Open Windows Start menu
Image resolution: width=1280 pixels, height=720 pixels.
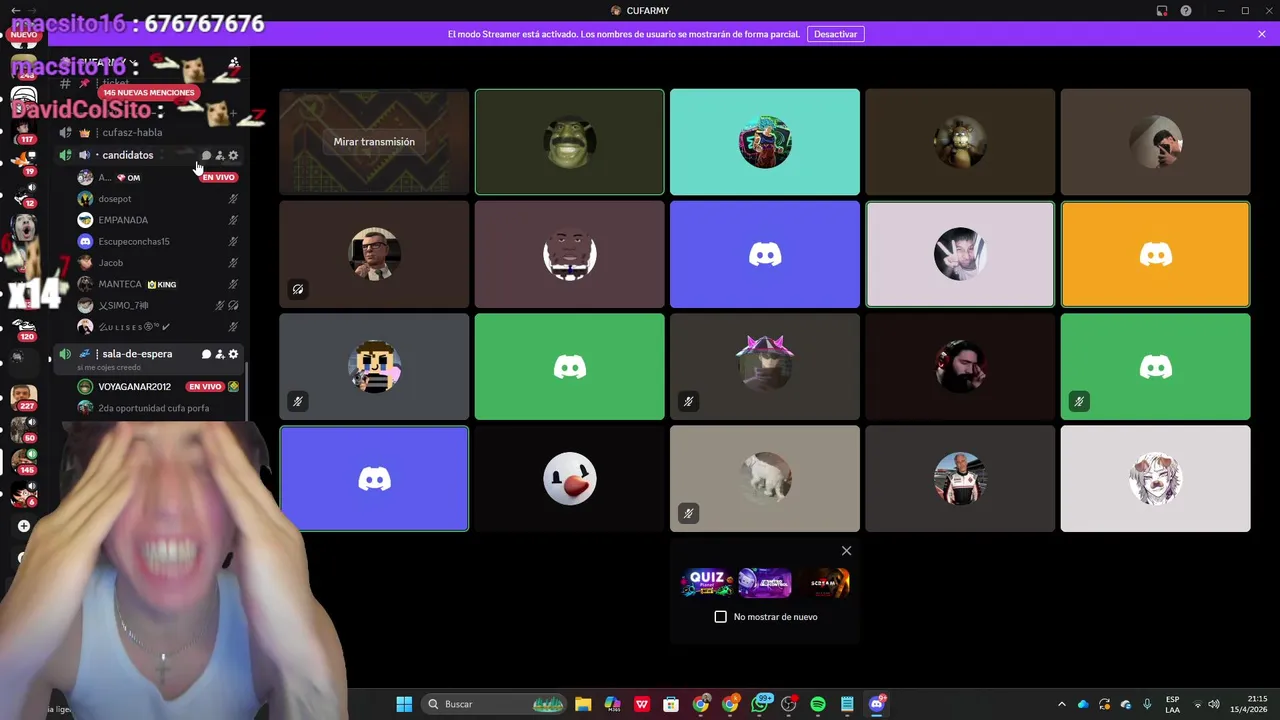tap(404, 704)
